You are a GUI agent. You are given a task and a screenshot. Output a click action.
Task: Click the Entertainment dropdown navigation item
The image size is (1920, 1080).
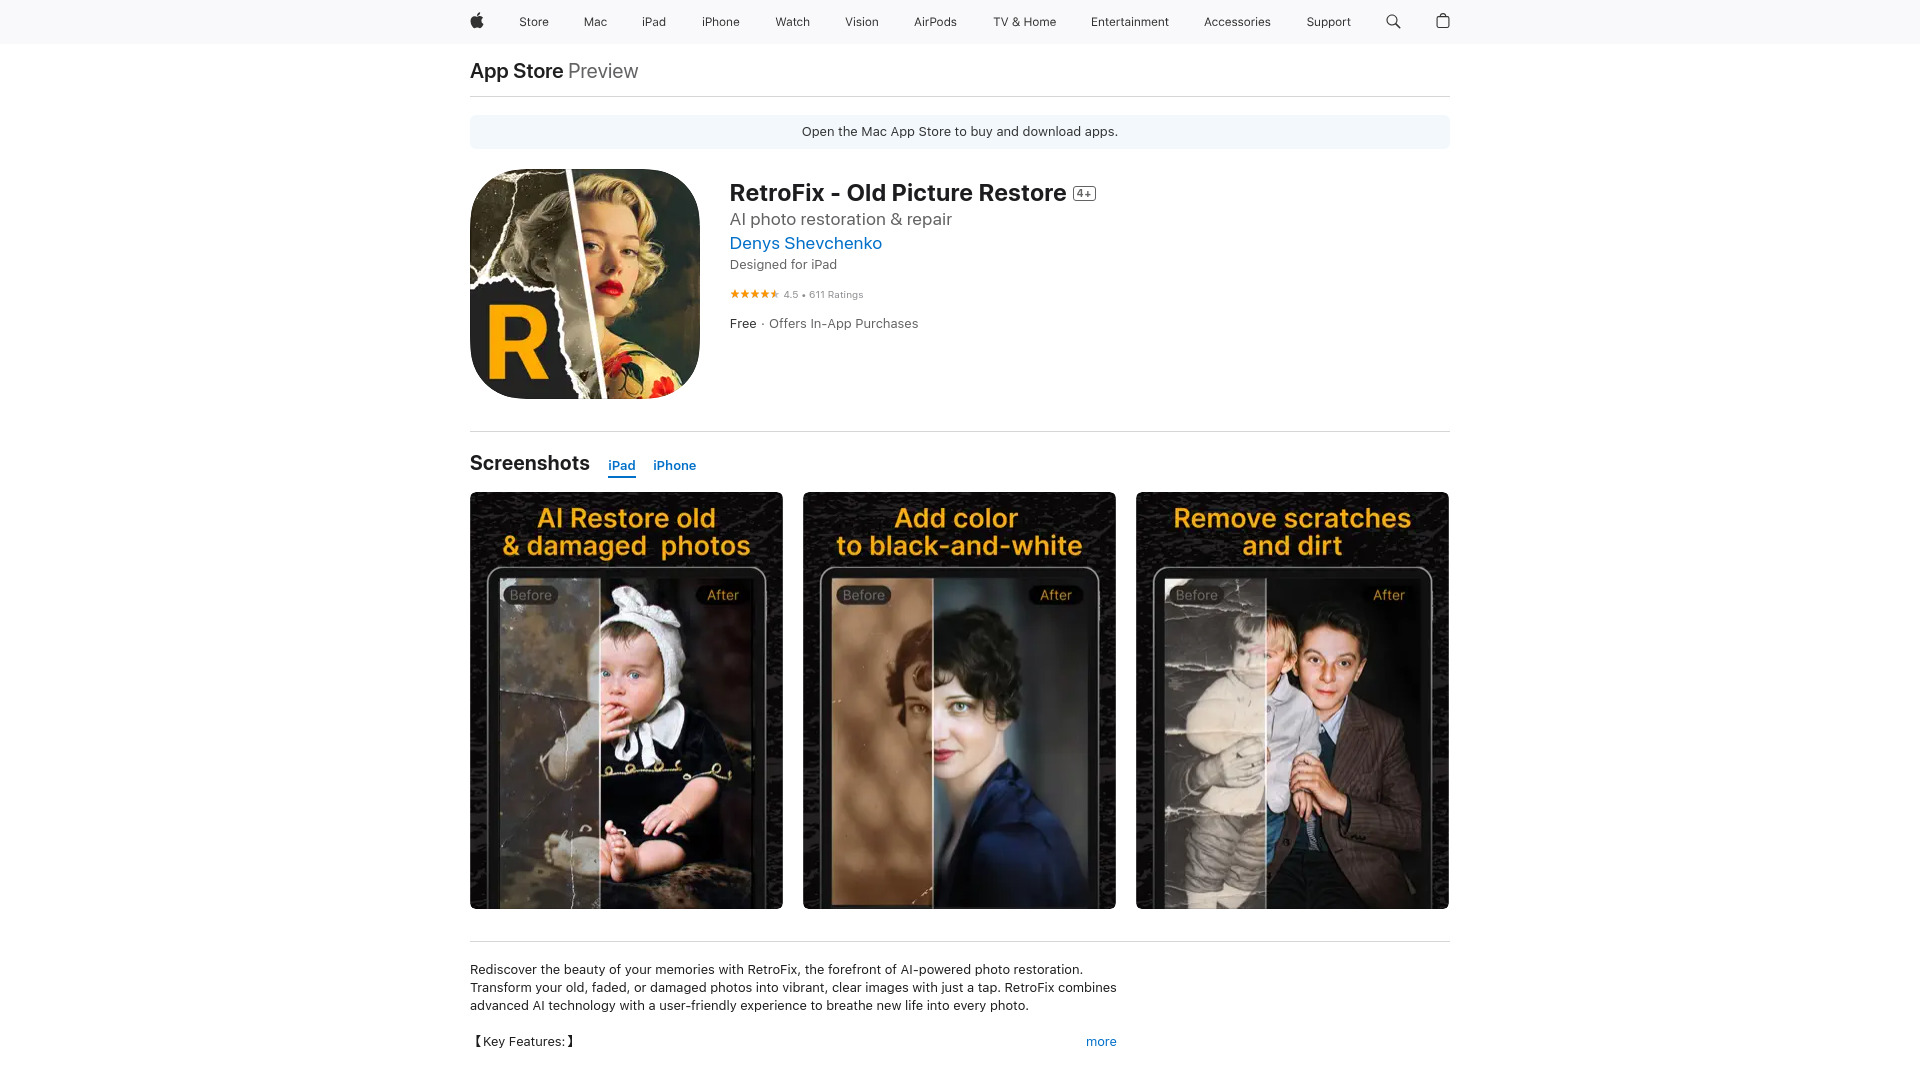tap(1130, 21)
